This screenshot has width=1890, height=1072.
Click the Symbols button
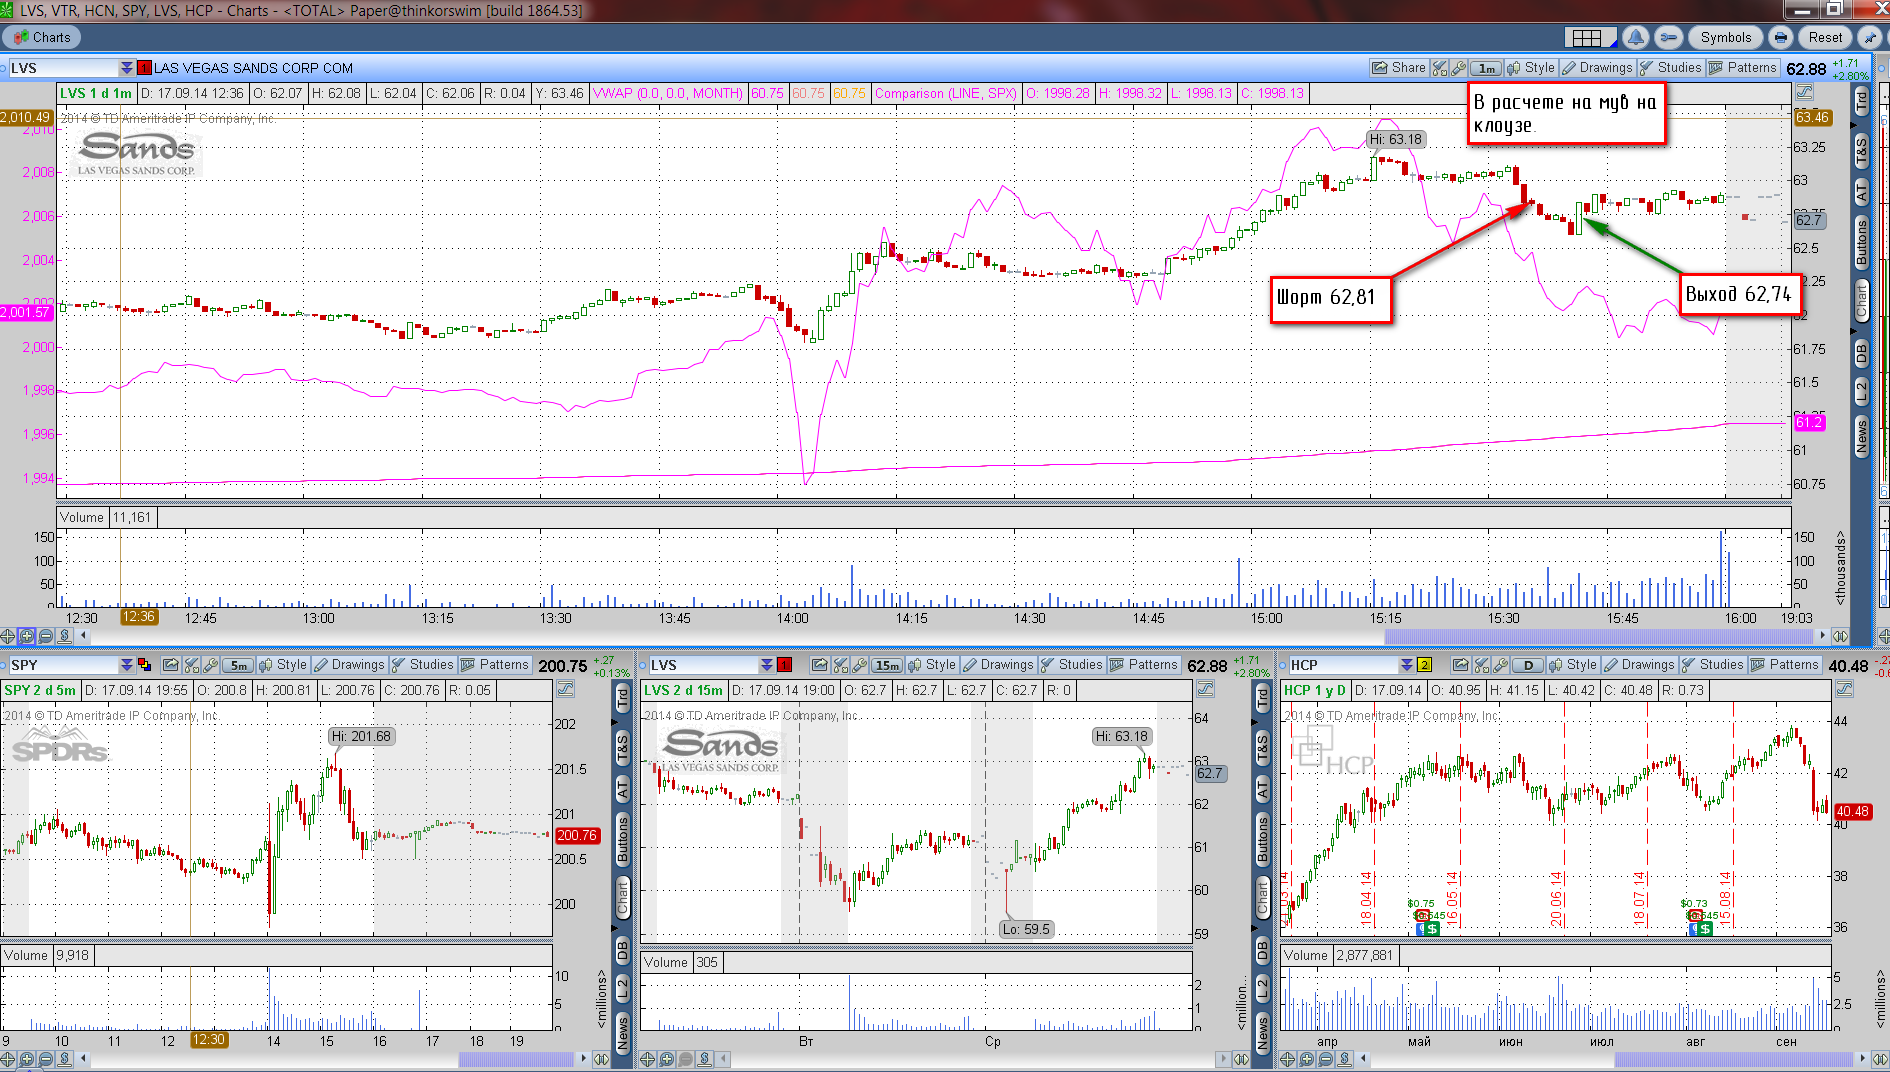pyautogui.click(x=1726, y=37)
